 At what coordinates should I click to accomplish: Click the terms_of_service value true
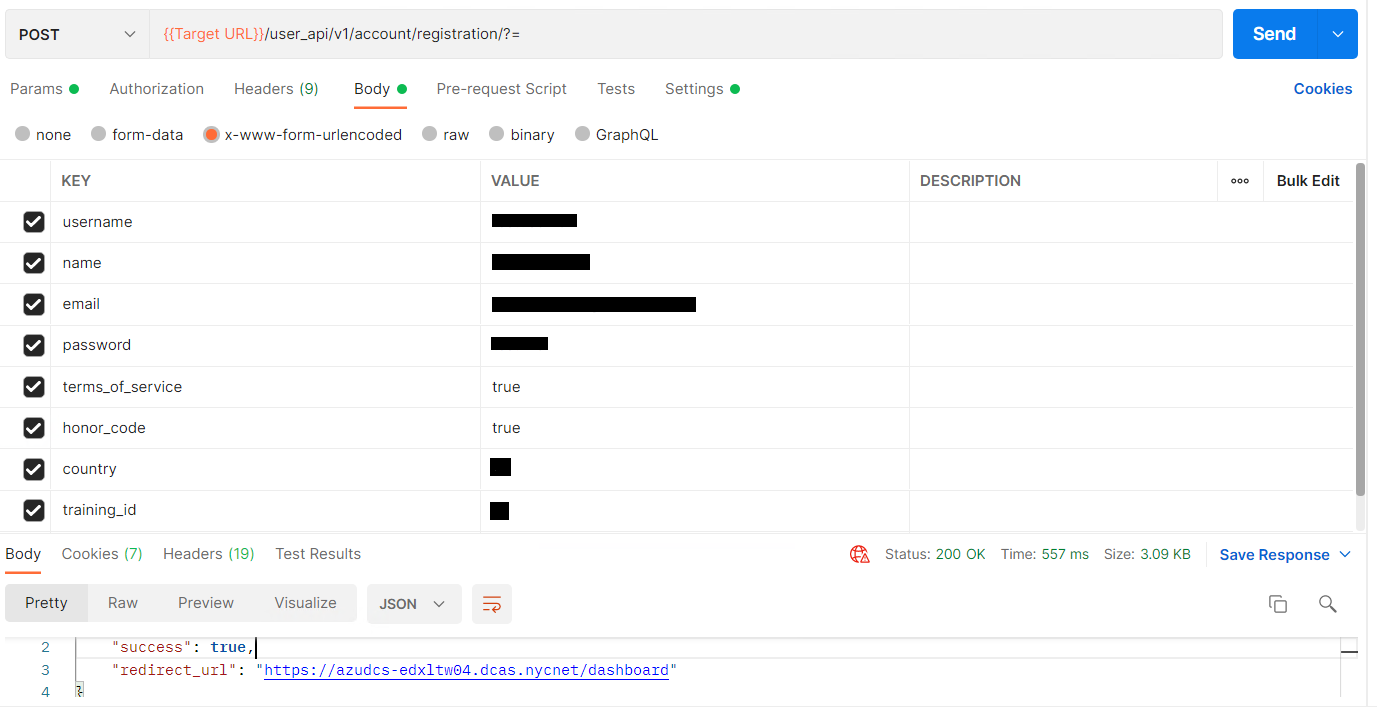click(506, 387)
